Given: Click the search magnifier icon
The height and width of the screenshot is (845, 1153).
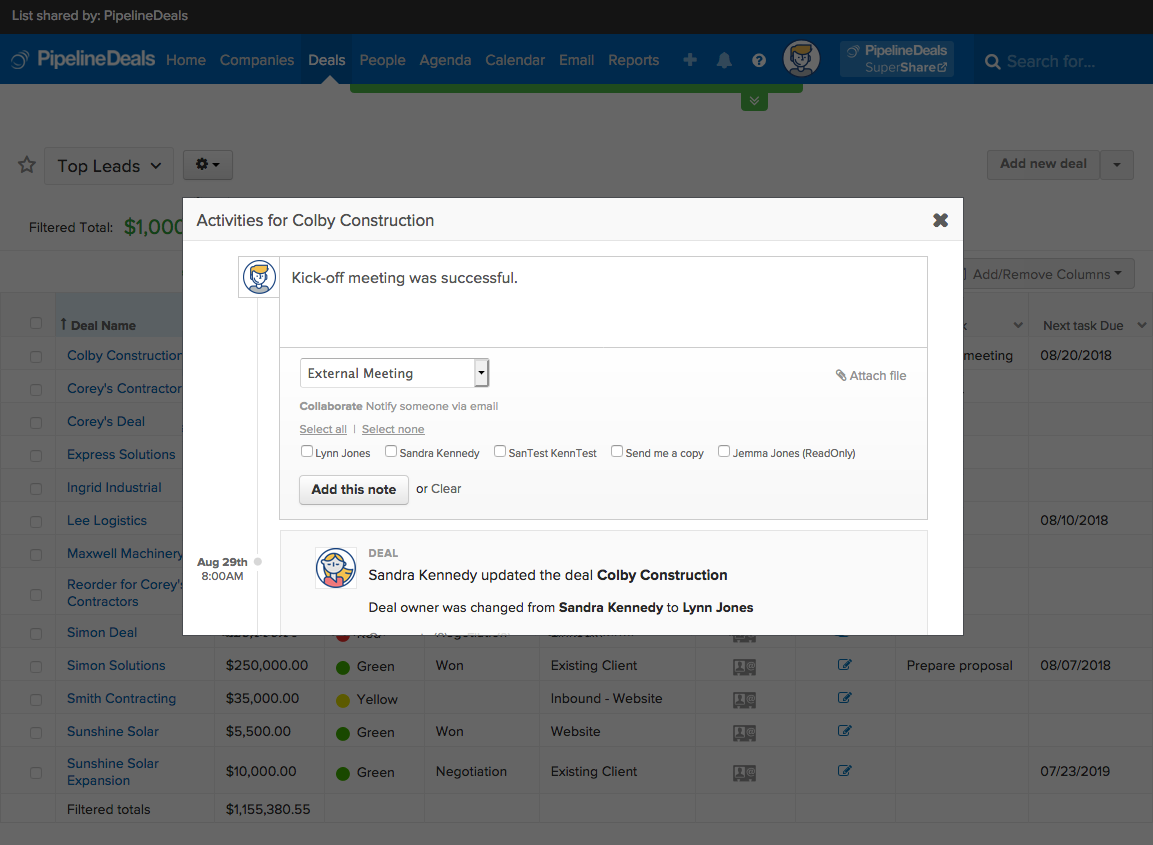Looking at the screenshot, I should click(993, 62).
